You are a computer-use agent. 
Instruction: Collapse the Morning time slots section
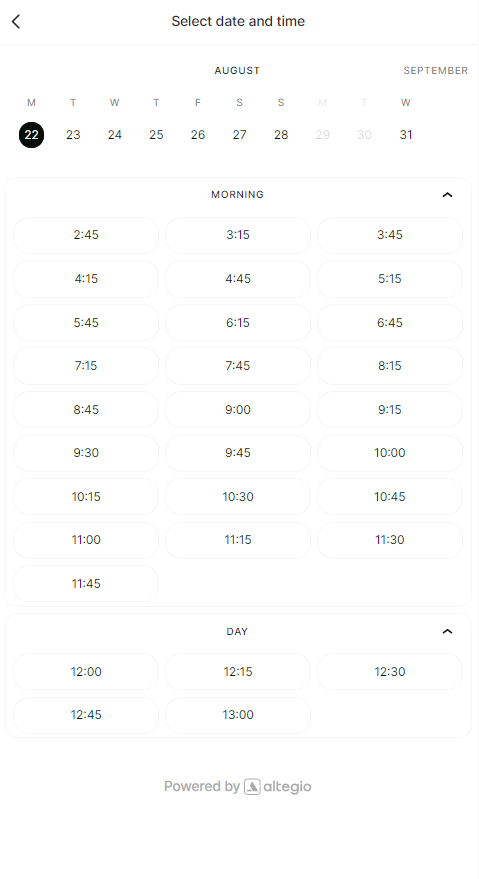tap(447, 195)
